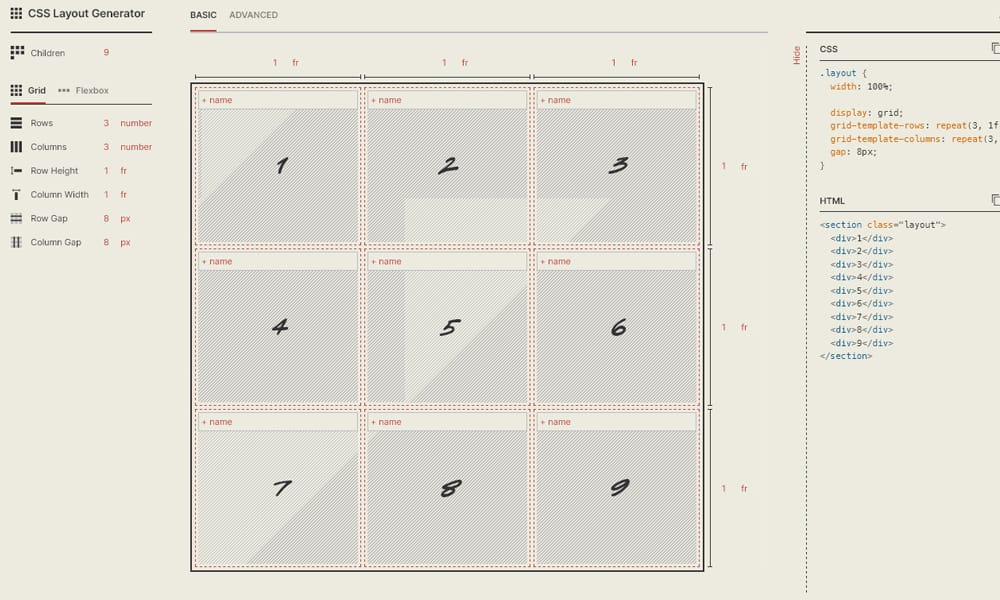The width and height of the screenshot is (1000, 600).
Task: Click the Row Gap icon
Action: (17, 218)
